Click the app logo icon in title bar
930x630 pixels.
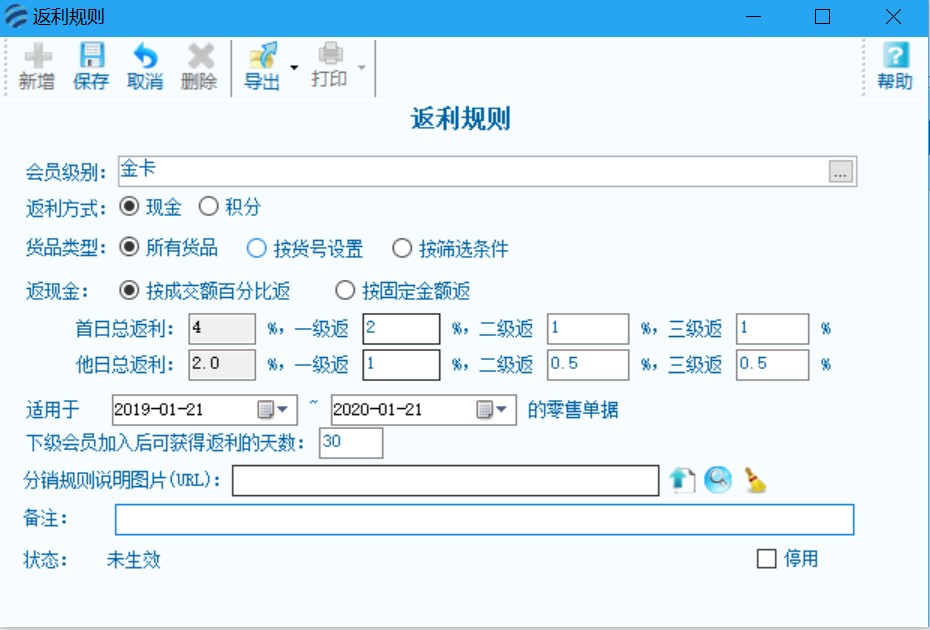[15, 16]
